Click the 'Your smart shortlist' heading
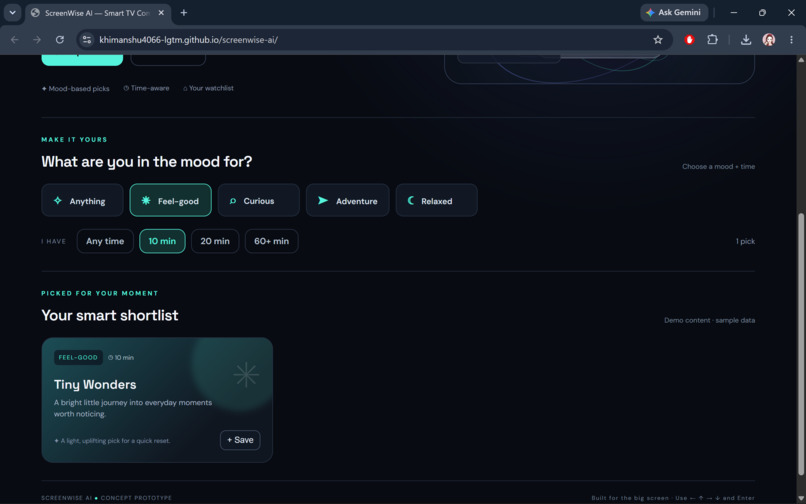 110,315
